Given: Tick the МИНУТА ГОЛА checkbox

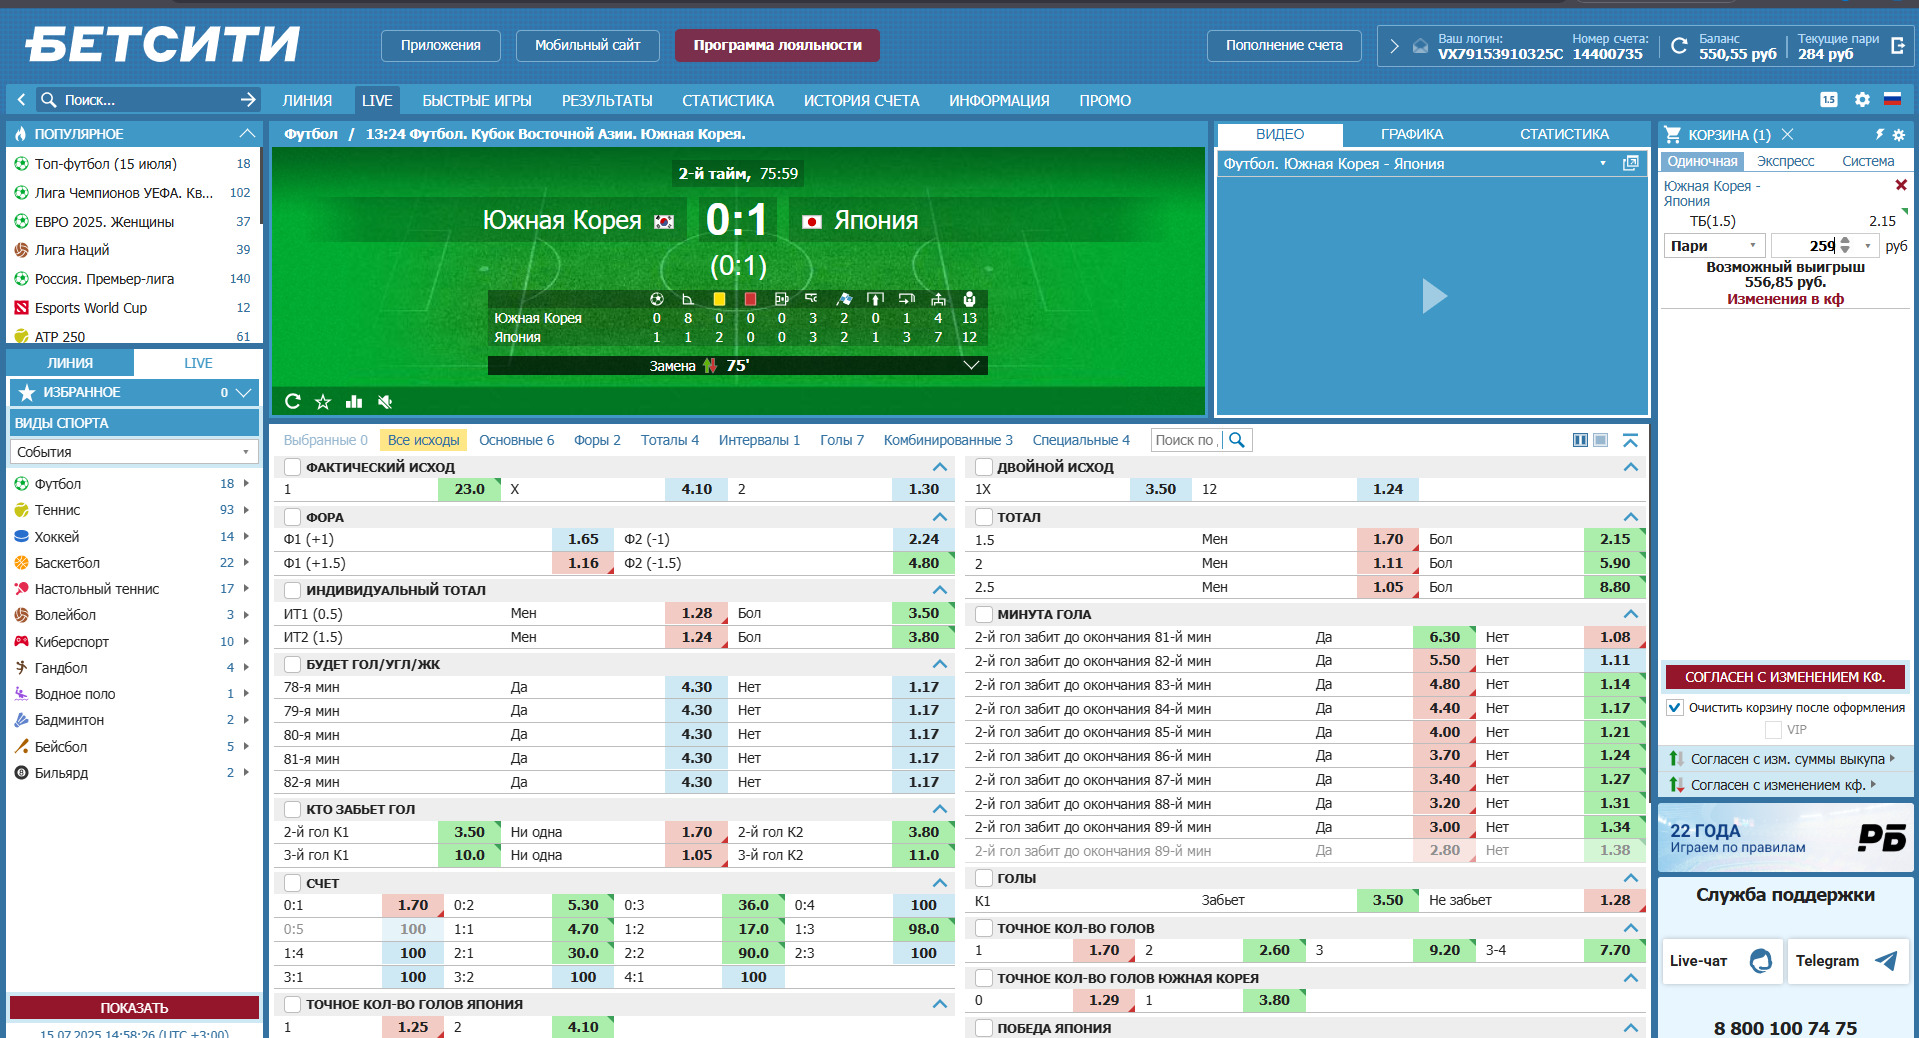Looking at the screenshot, I should tap(984, 614).
